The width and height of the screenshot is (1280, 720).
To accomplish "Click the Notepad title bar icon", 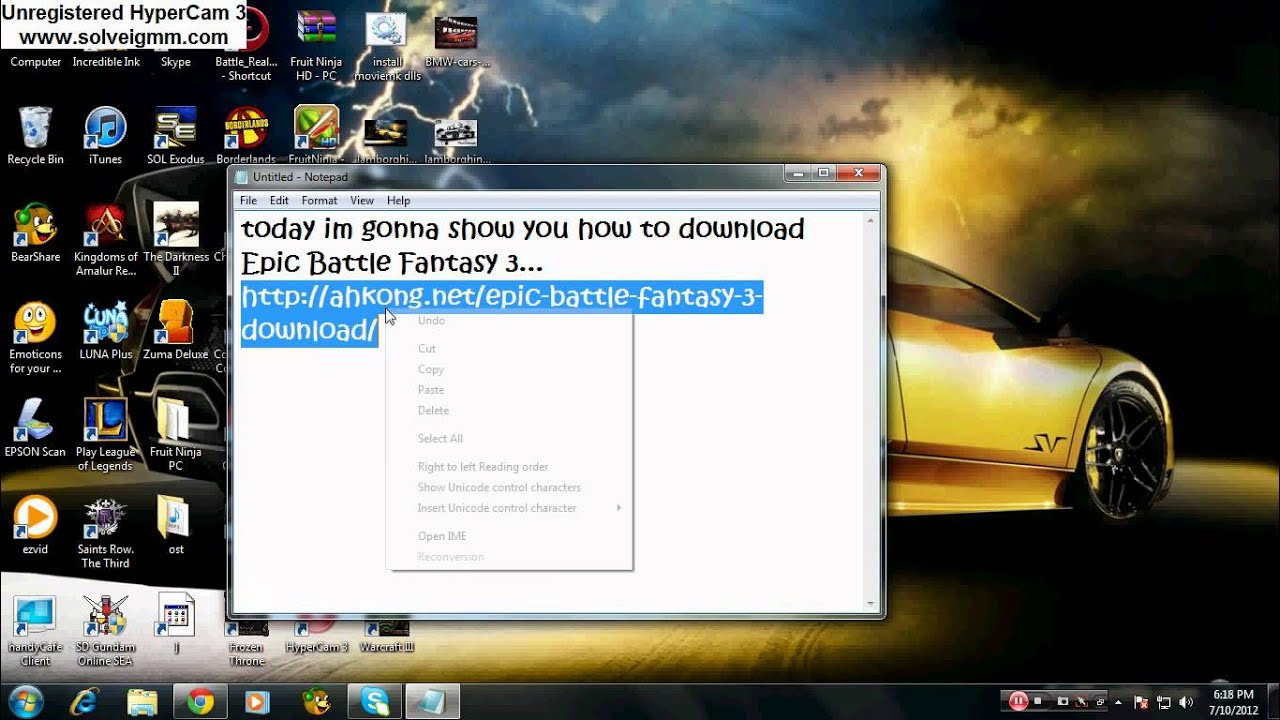I will coord(241,177).
